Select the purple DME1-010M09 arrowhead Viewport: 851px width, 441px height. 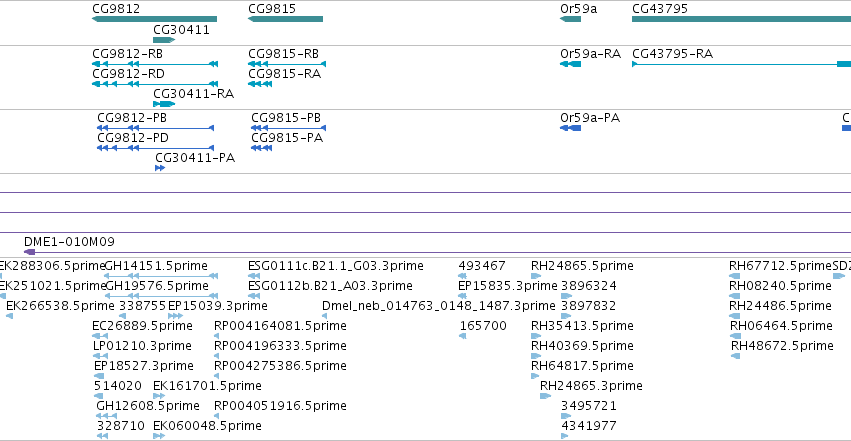[30, 252]
